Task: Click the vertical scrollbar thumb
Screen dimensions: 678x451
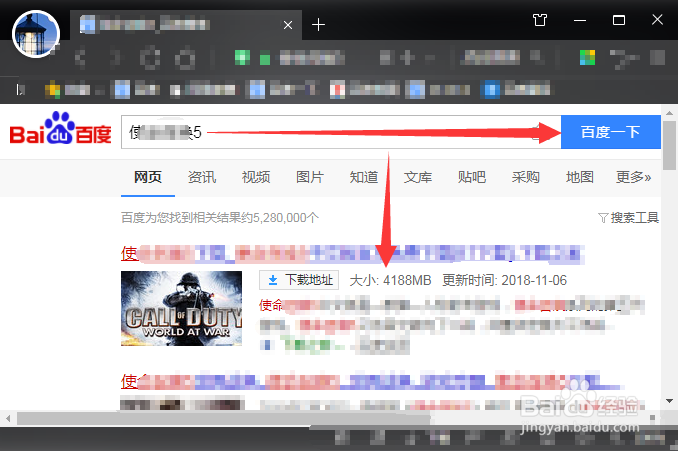Action: (669, 145)
